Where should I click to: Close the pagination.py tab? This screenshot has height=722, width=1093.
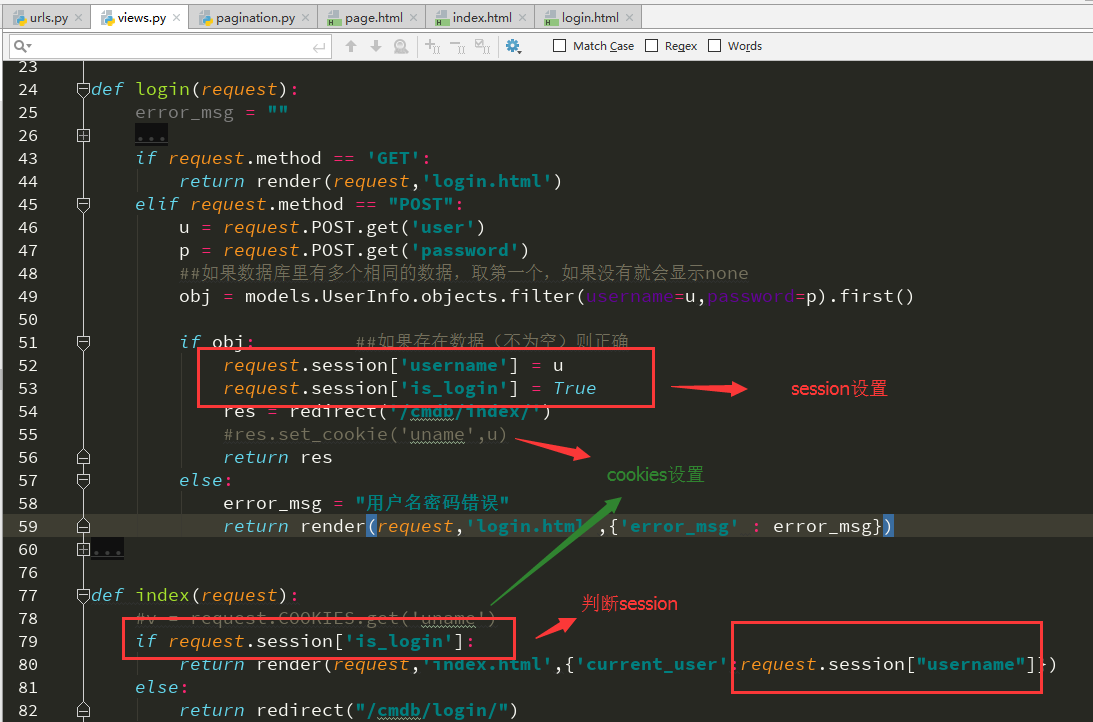click(305, 17)
